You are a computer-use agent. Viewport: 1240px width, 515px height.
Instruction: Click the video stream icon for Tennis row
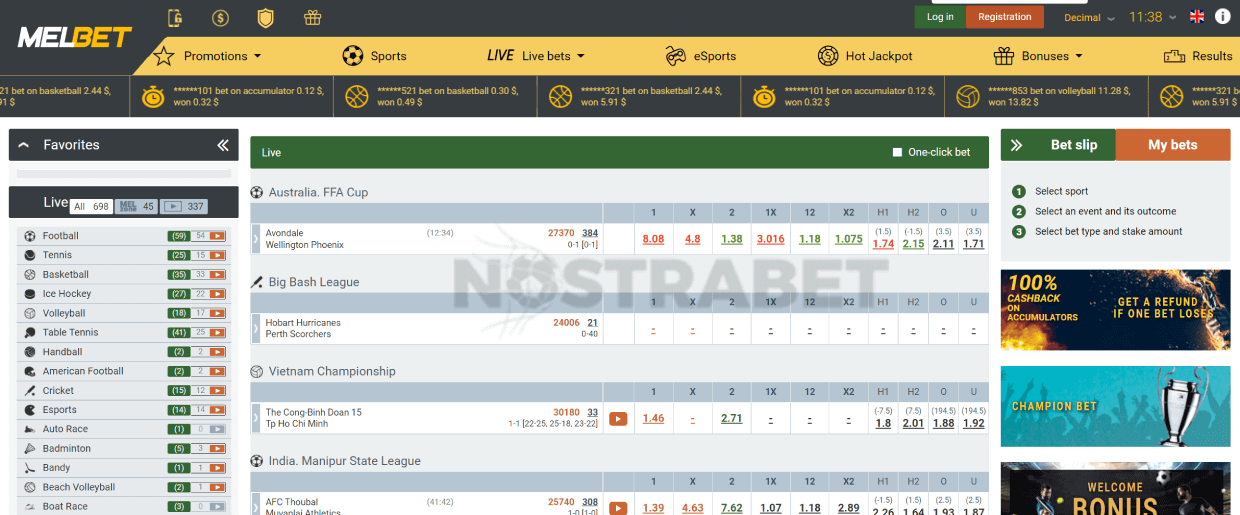(x=218, y=255)
